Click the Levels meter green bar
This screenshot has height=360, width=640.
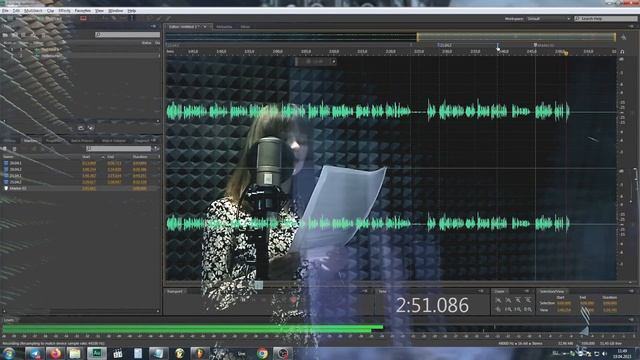tap(193, 328)
